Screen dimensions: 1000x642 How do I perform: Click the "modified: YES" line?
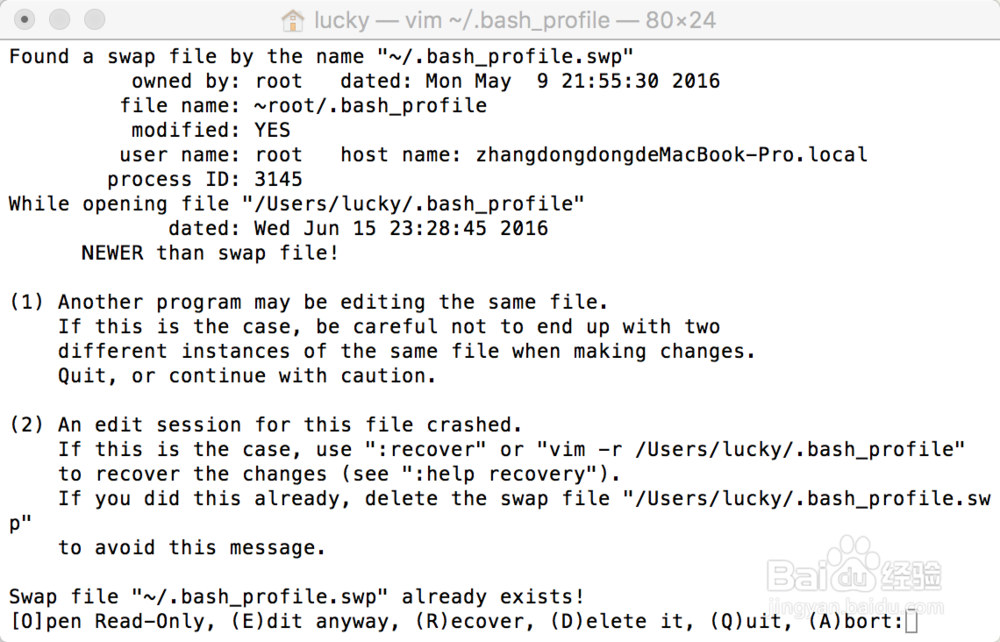click(211, 130)
